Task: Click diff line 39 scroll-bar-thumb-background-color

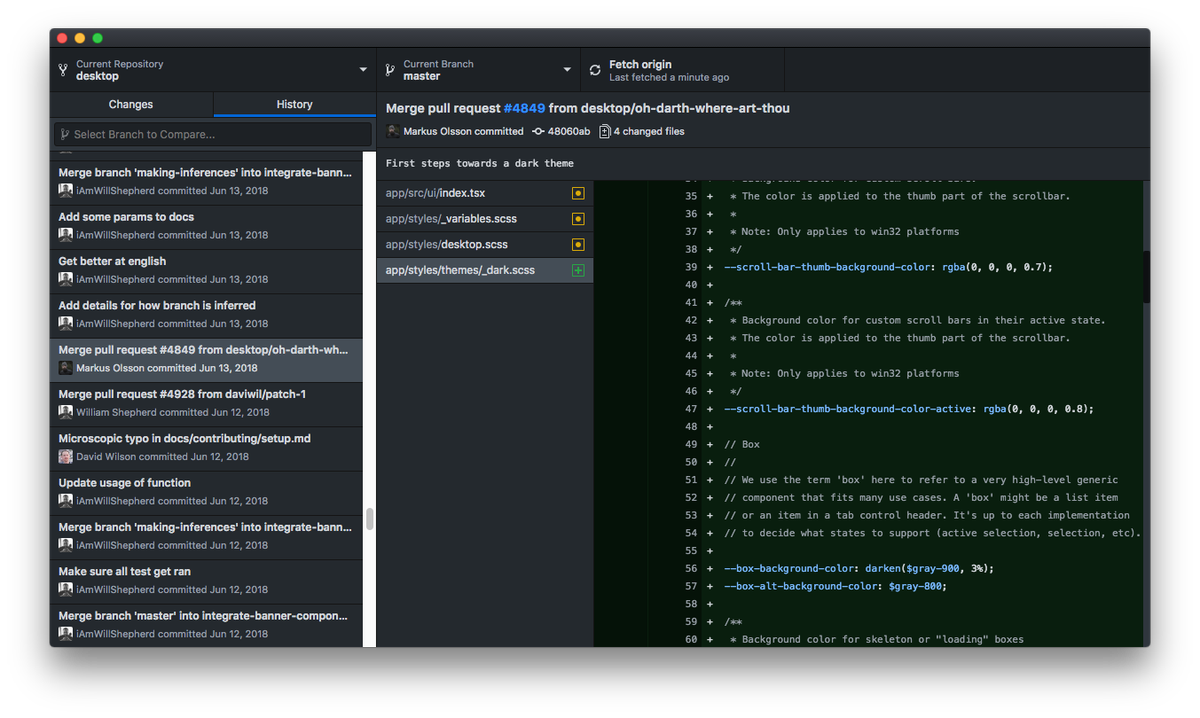Action: (888, 267)
